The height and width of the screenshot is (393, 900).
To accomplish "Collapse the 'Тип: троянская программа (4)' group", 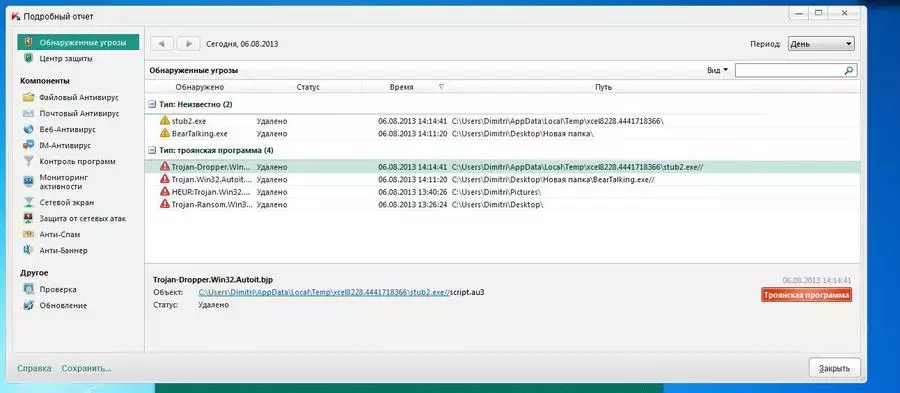I will (x=152, y=150).
